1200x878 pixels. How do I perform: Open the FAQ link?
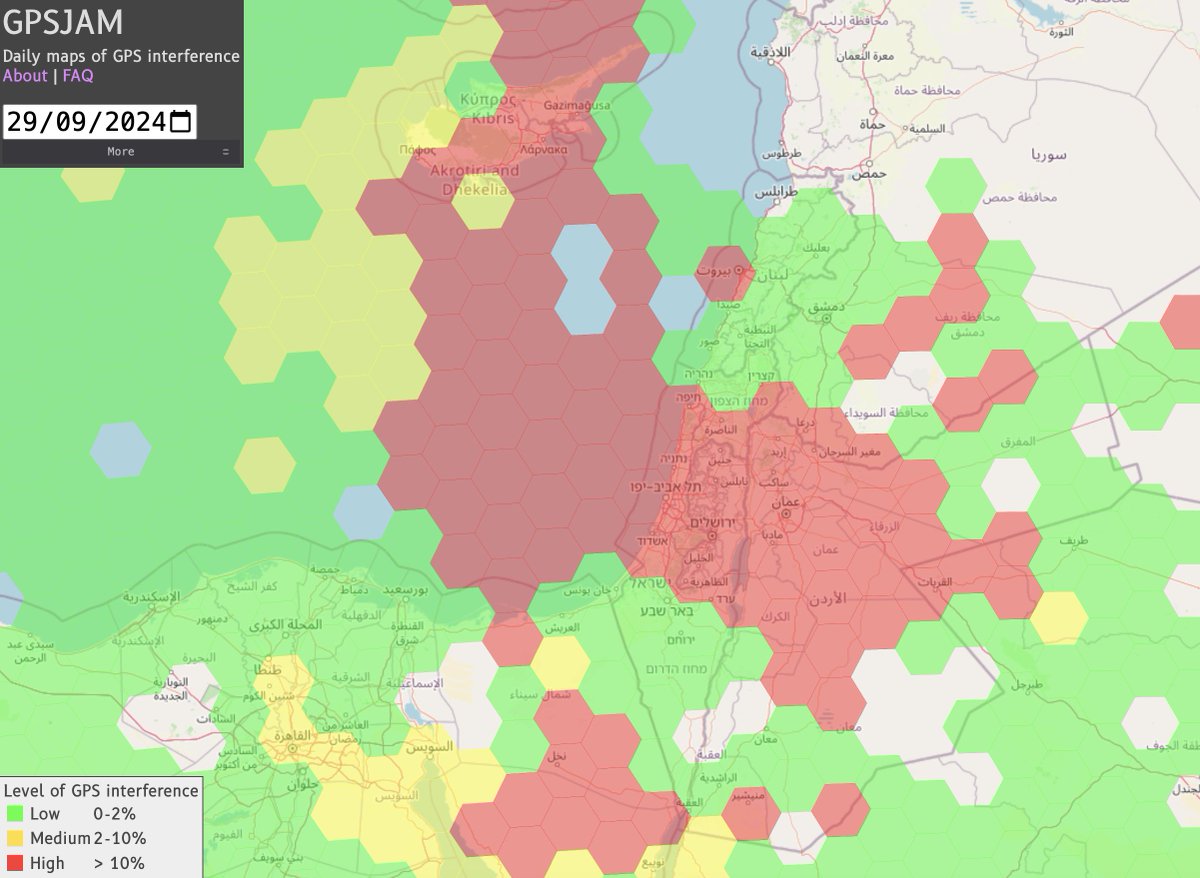[x=78, y=76]
